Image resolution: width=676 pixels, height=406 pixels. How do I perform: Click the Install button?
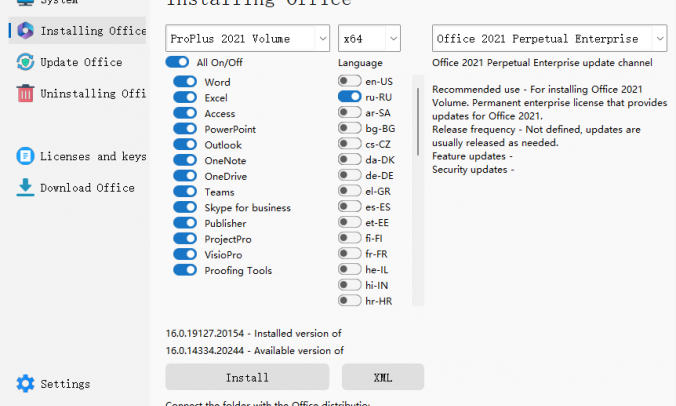tap(247, 377)
